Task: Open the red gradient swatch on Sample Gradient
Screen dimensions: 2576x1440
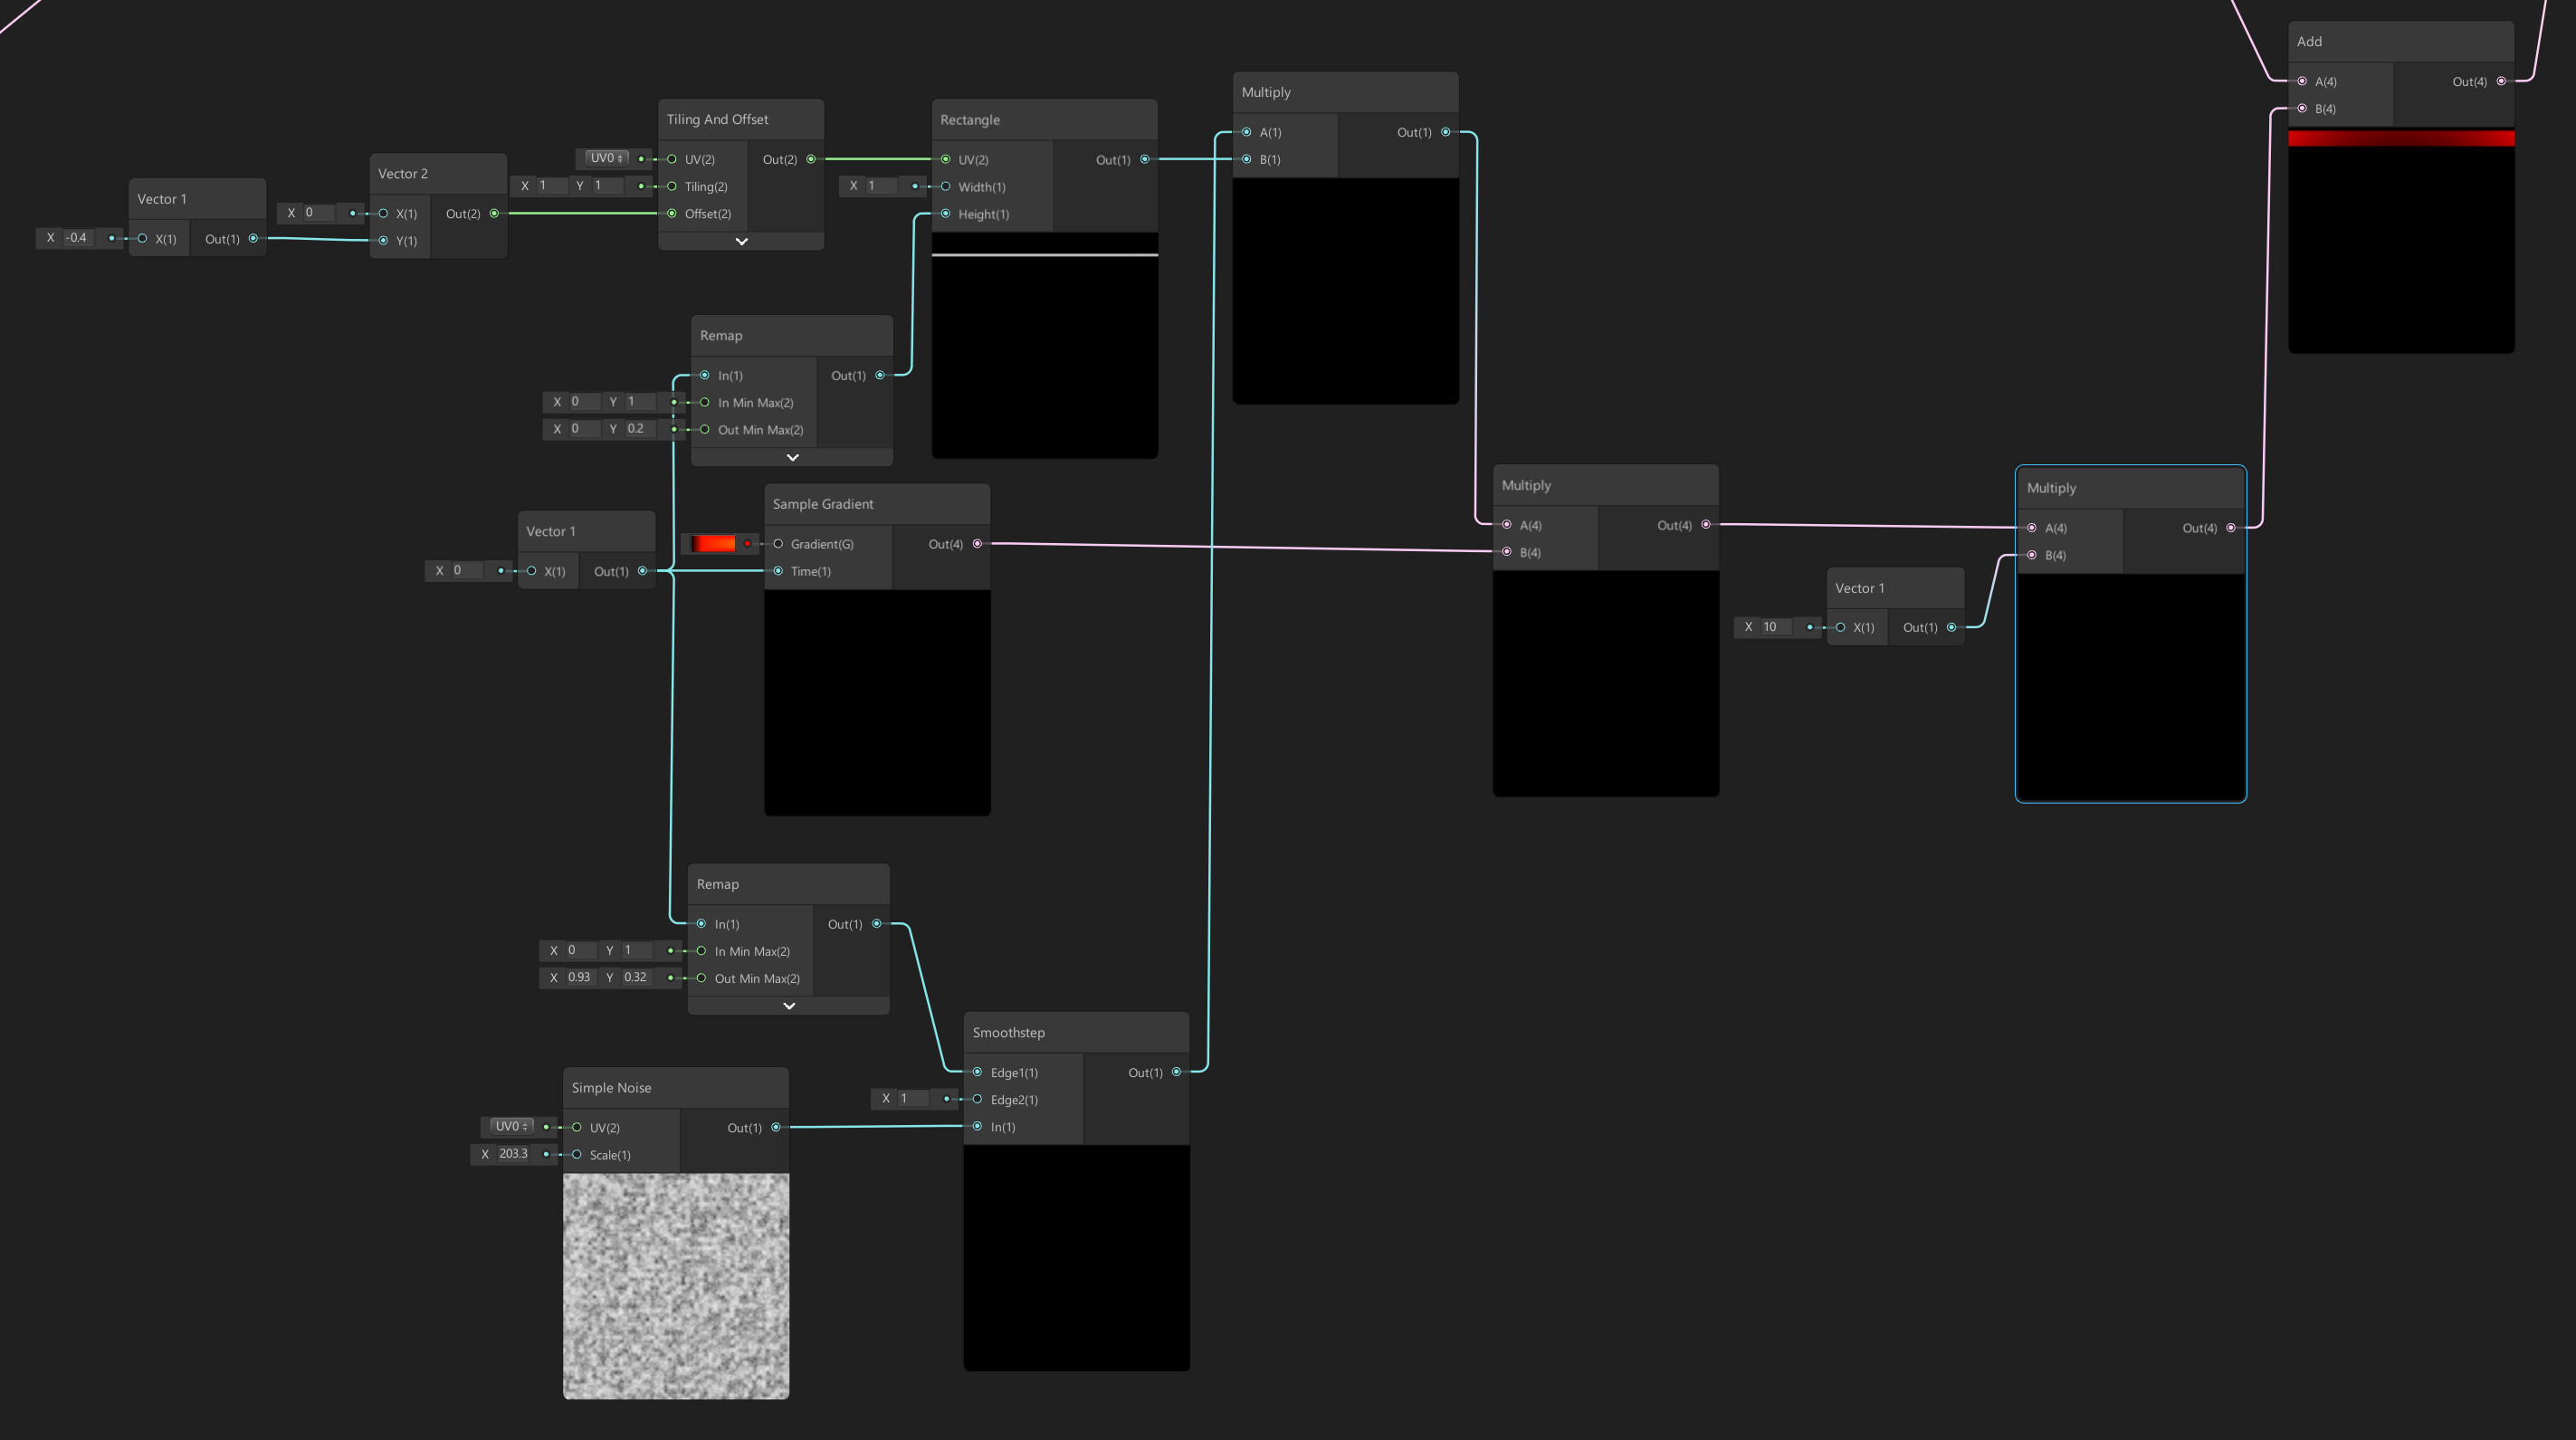Action: pos(714,543)
